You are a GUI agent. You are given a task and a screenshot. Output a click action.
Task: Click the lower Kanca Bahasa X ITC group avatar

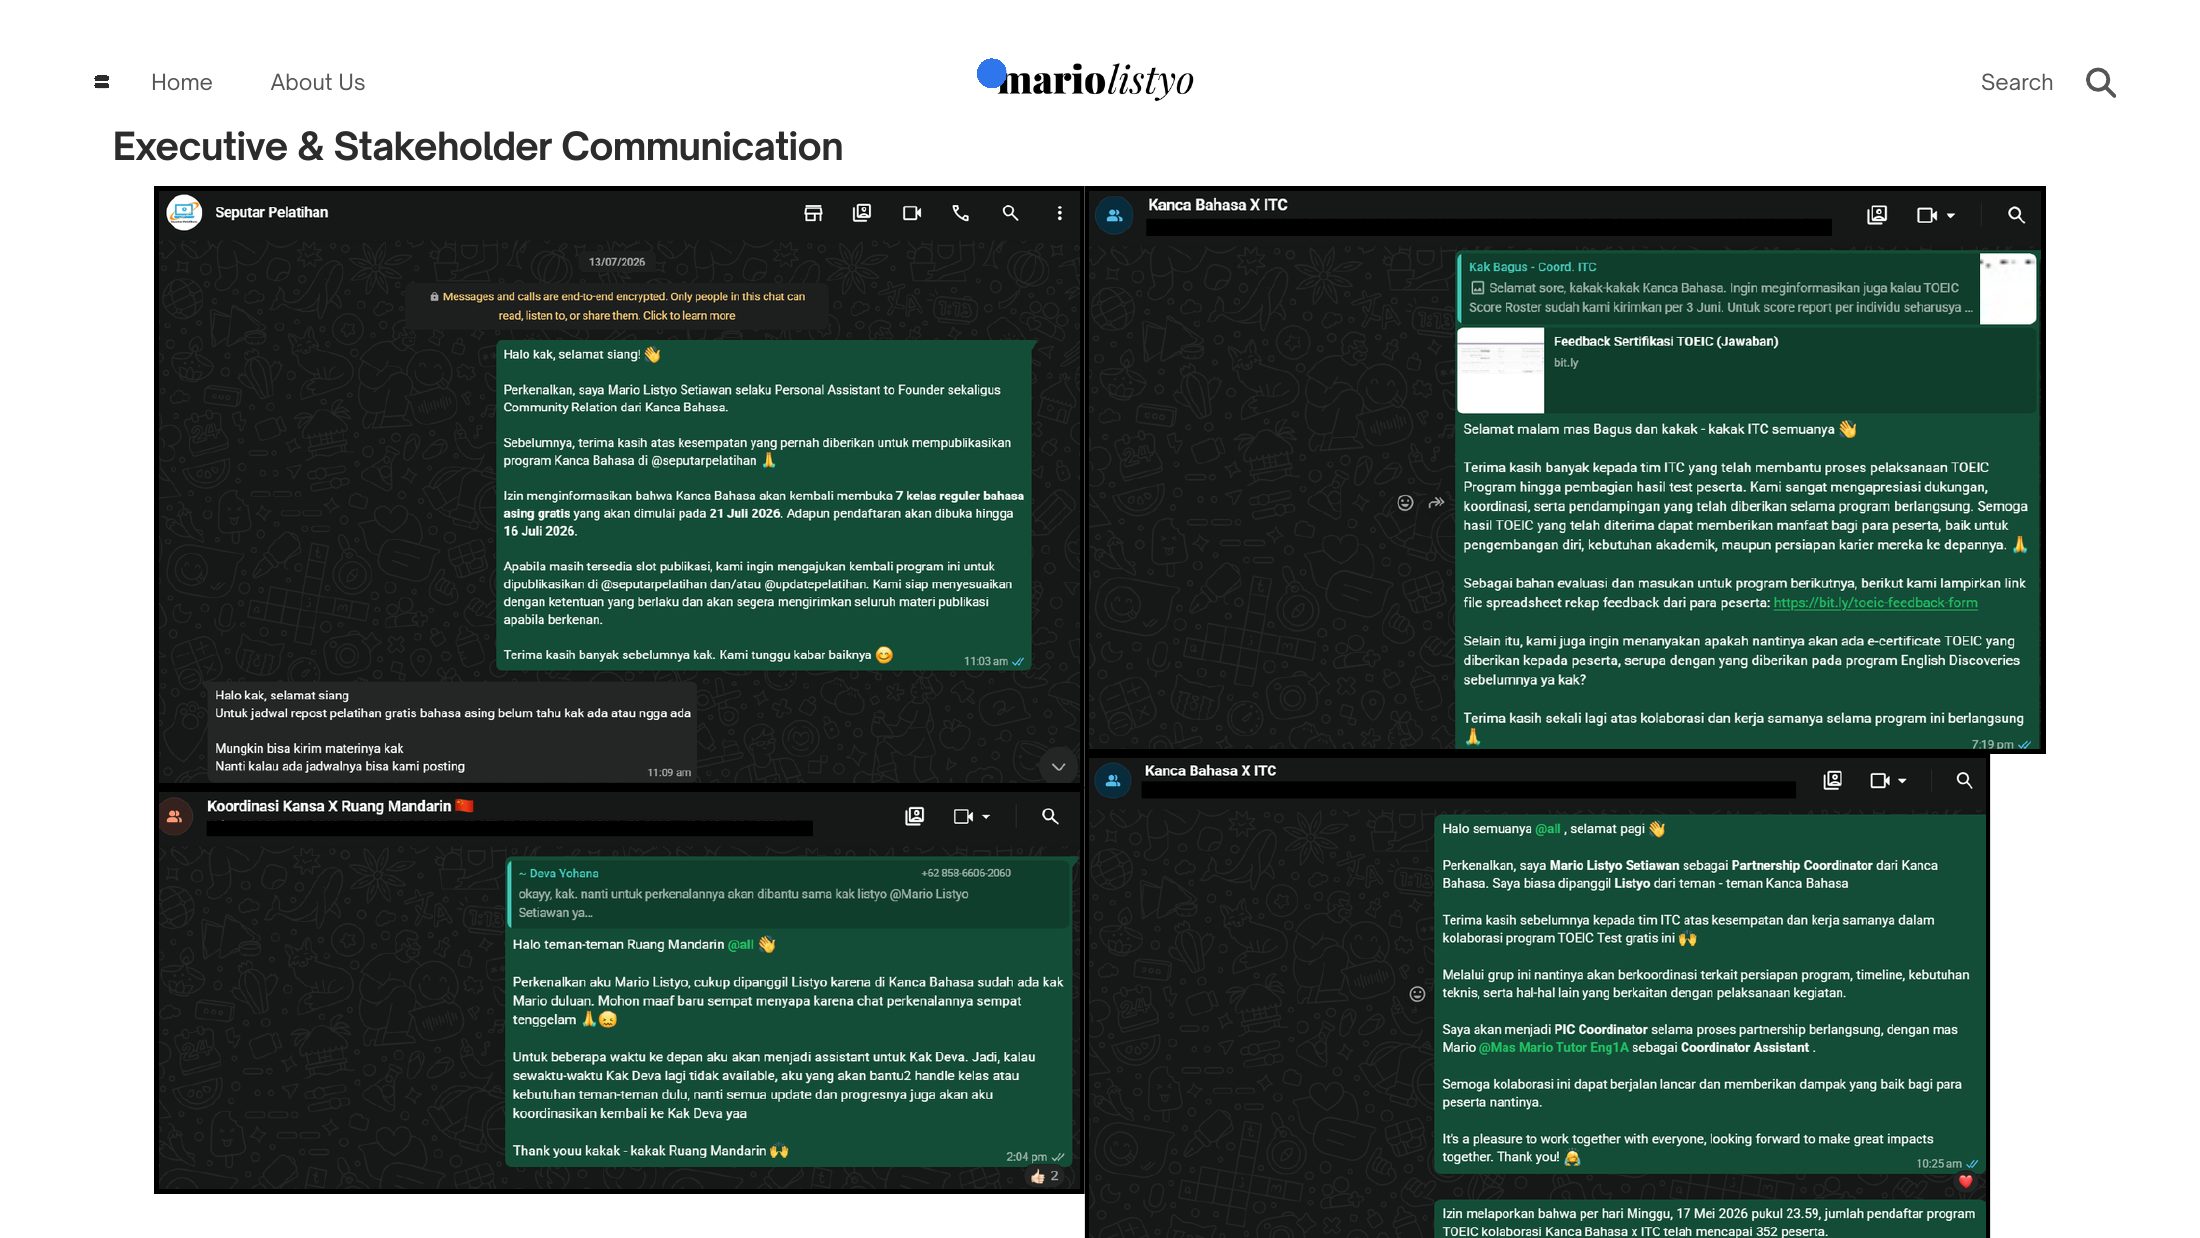[x=1112, y=781]
